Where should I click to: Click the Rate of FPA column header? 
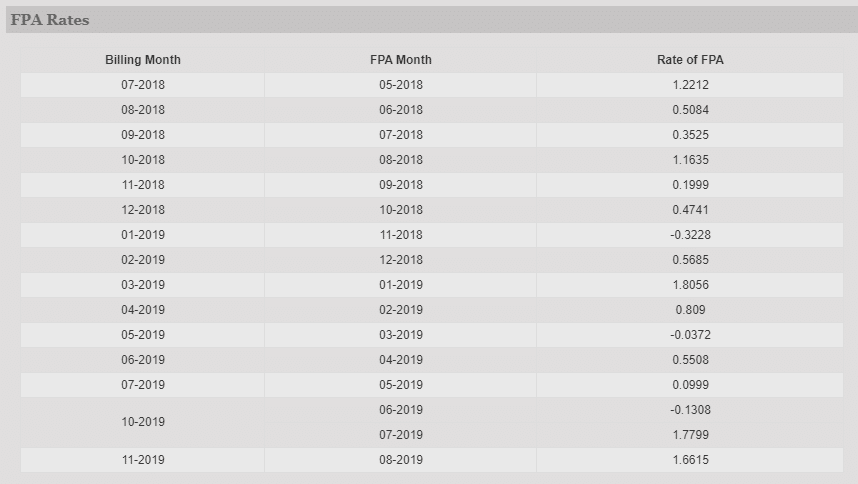690,60
